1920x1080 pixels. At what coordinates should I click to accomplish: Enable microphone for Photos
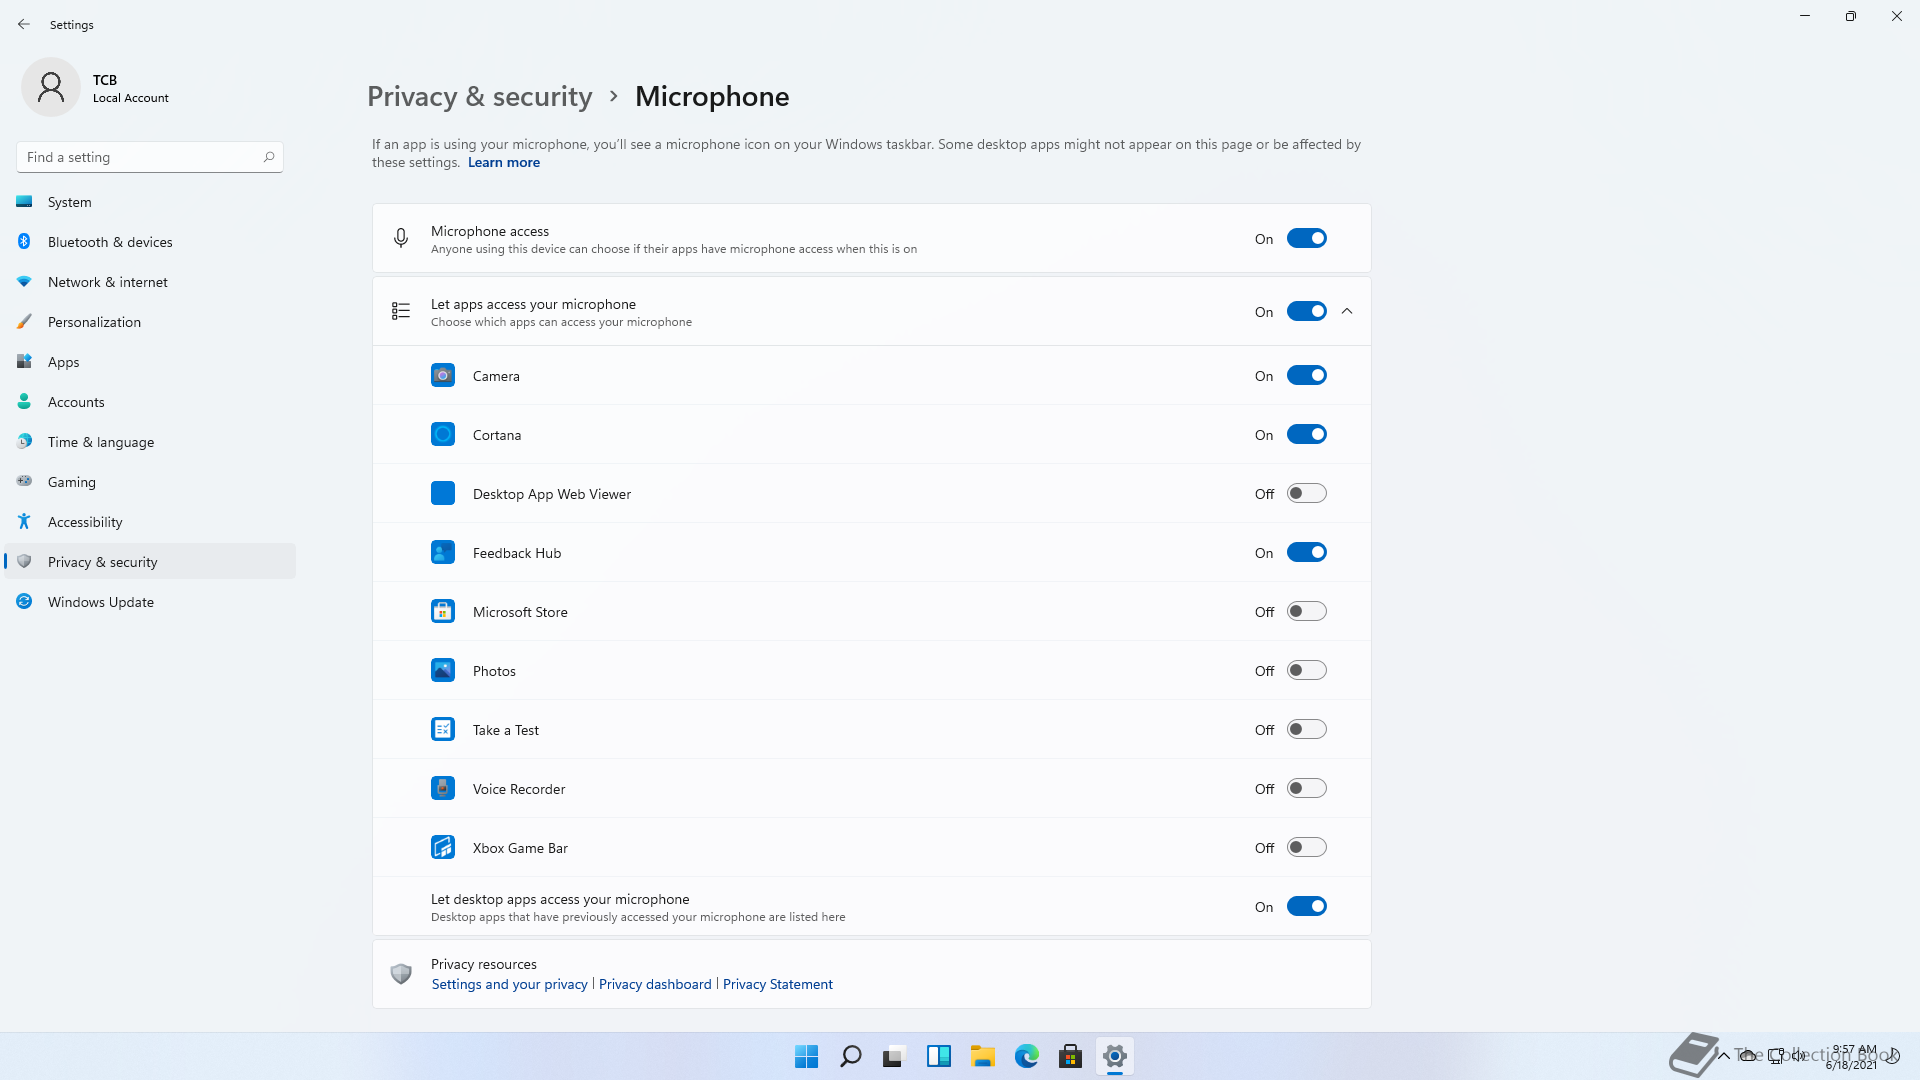pyautogui.click(x=1306, y=670)
